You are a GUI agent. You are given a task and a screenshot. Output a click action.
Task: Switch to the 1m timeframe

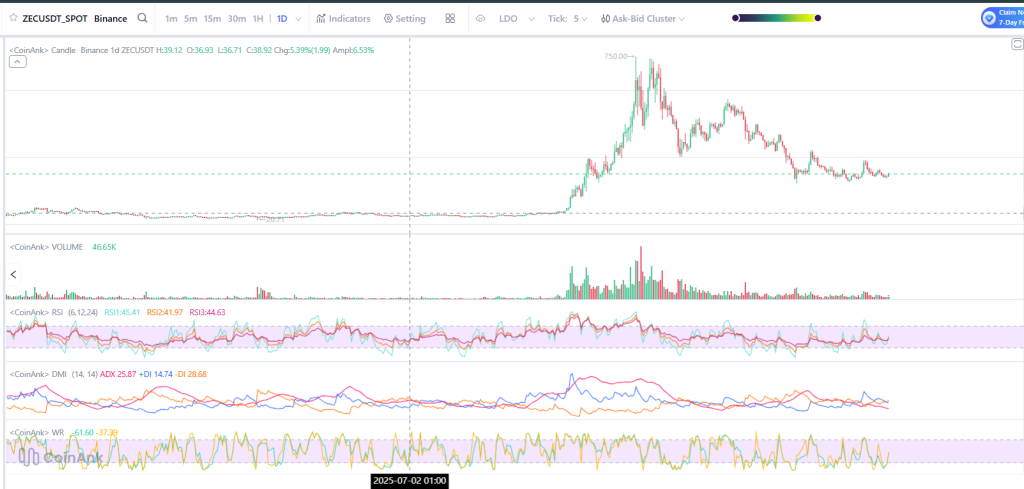(x=171, y=18)
